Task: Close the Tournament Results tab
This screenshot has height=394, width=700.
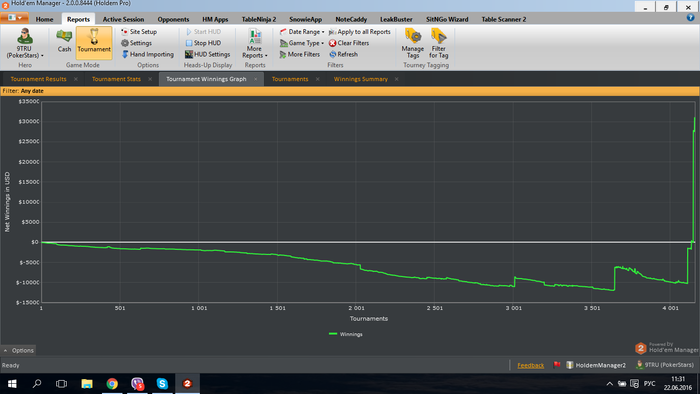Action: [x=75, y=79]
